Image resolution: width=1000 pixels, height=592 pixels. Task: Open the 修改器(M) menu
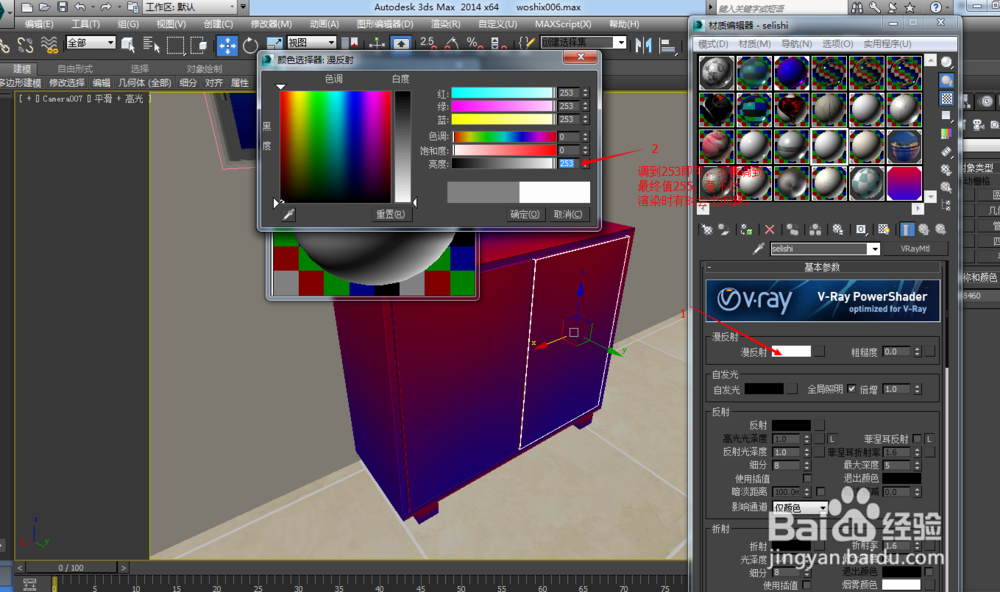click(271, 24)
